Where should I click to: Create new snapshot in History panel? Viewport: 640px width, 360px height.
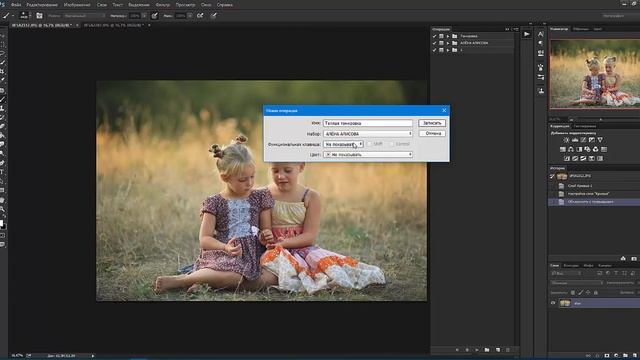click(633, 258)
